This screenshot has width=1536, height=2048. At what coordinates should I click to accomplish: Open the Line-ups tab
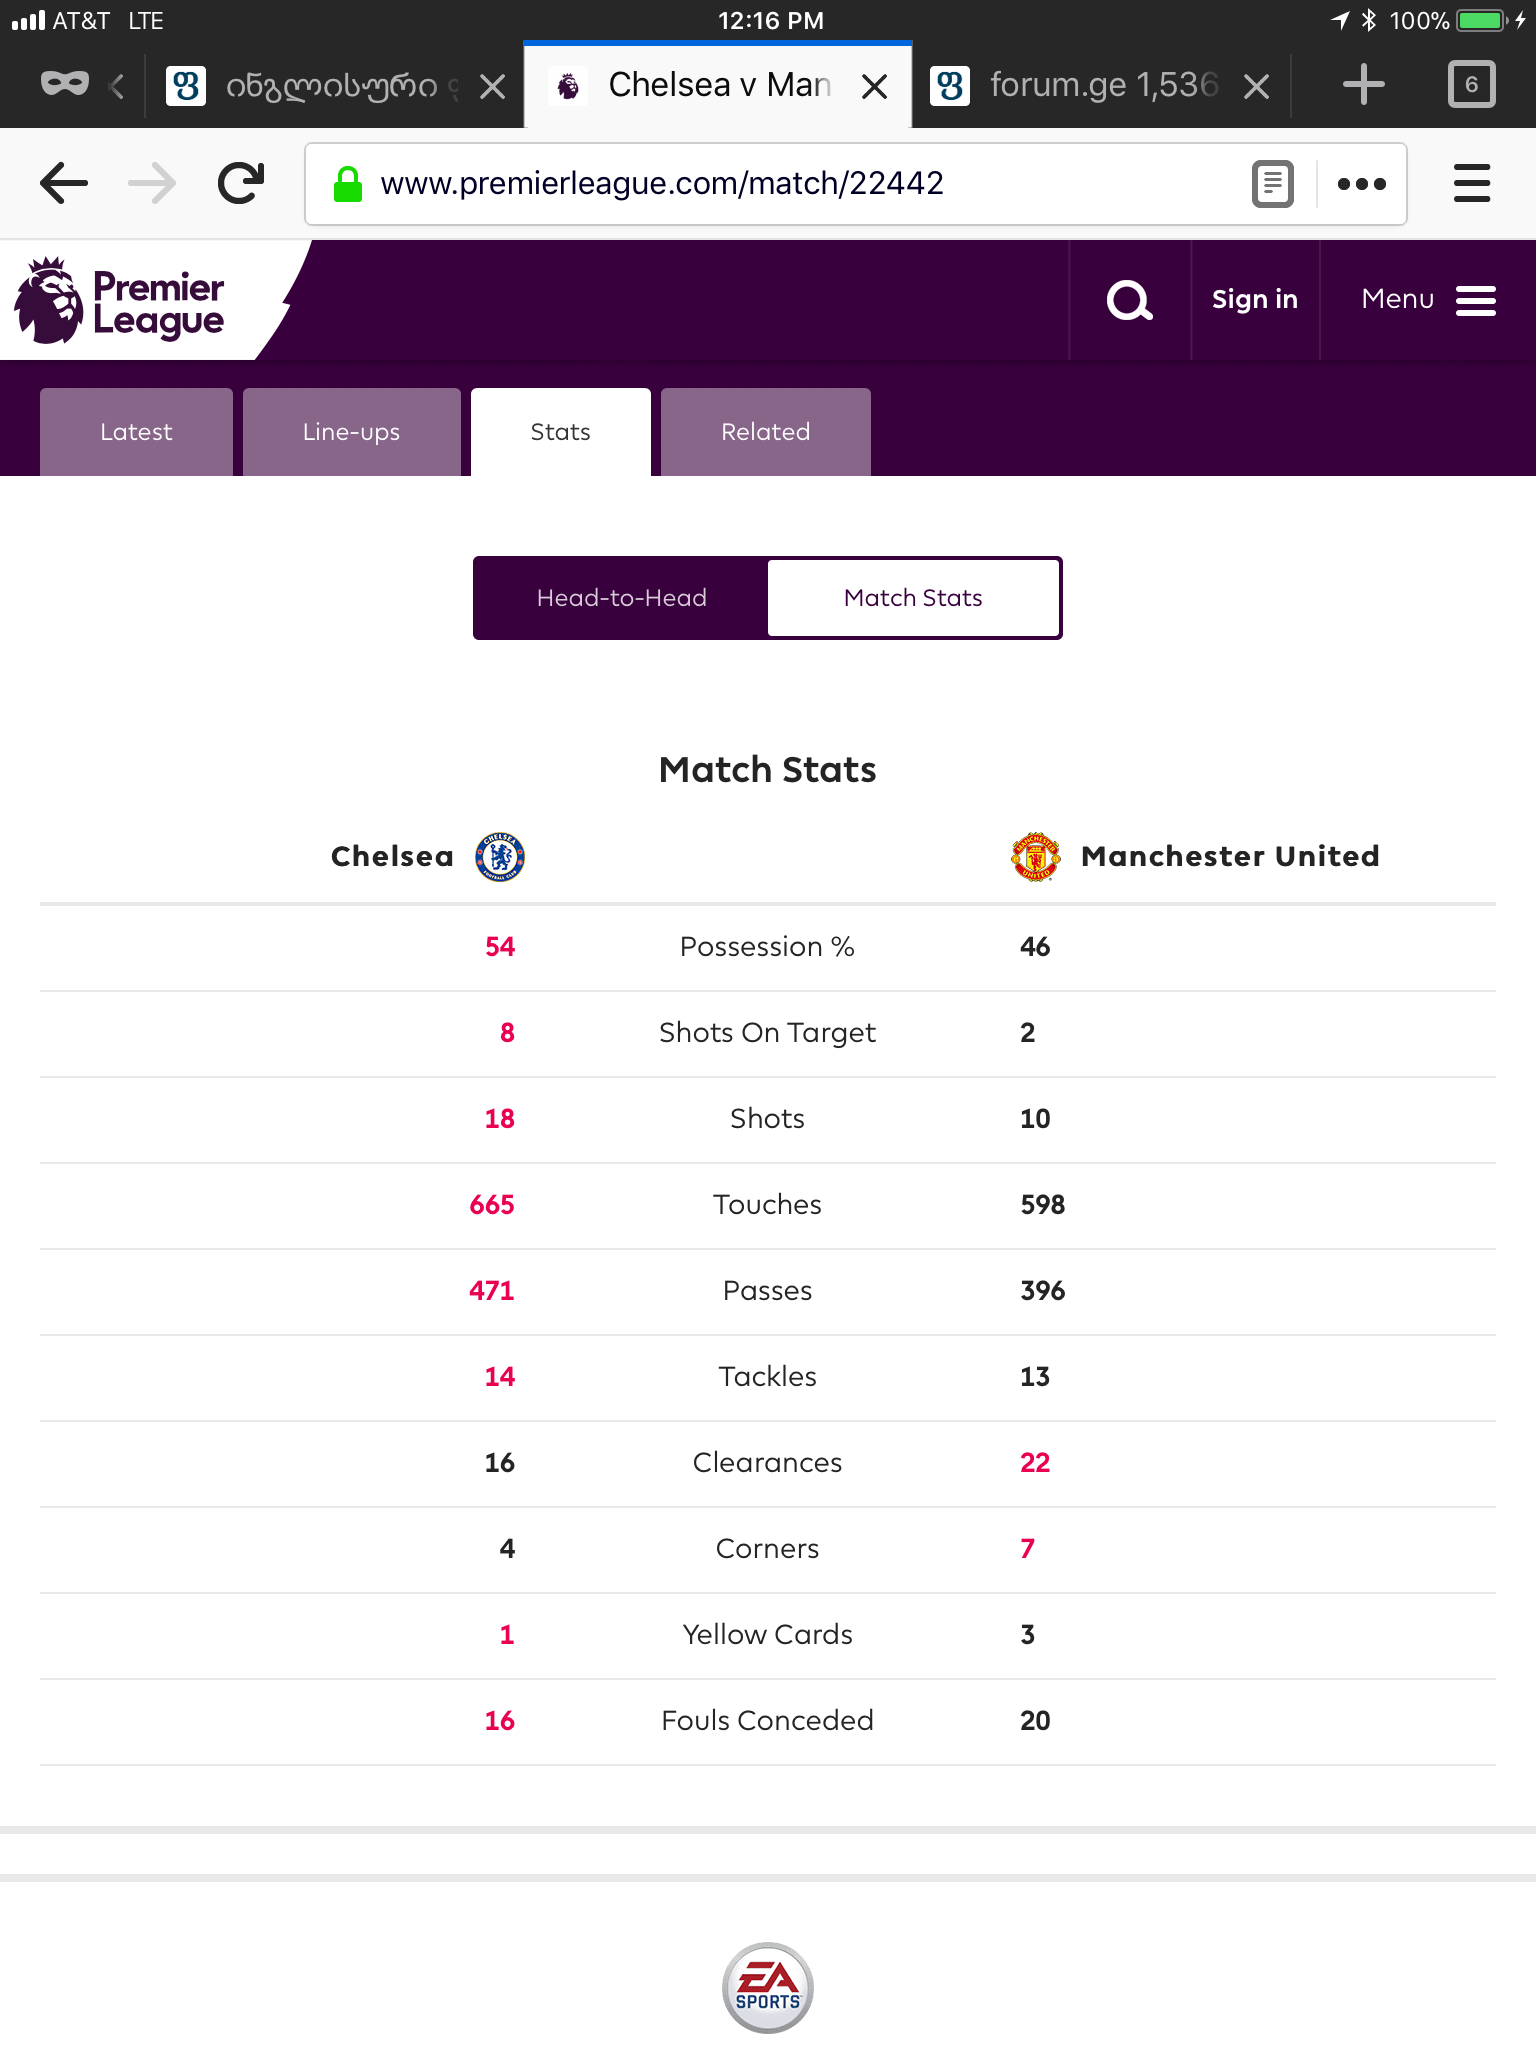351,432
